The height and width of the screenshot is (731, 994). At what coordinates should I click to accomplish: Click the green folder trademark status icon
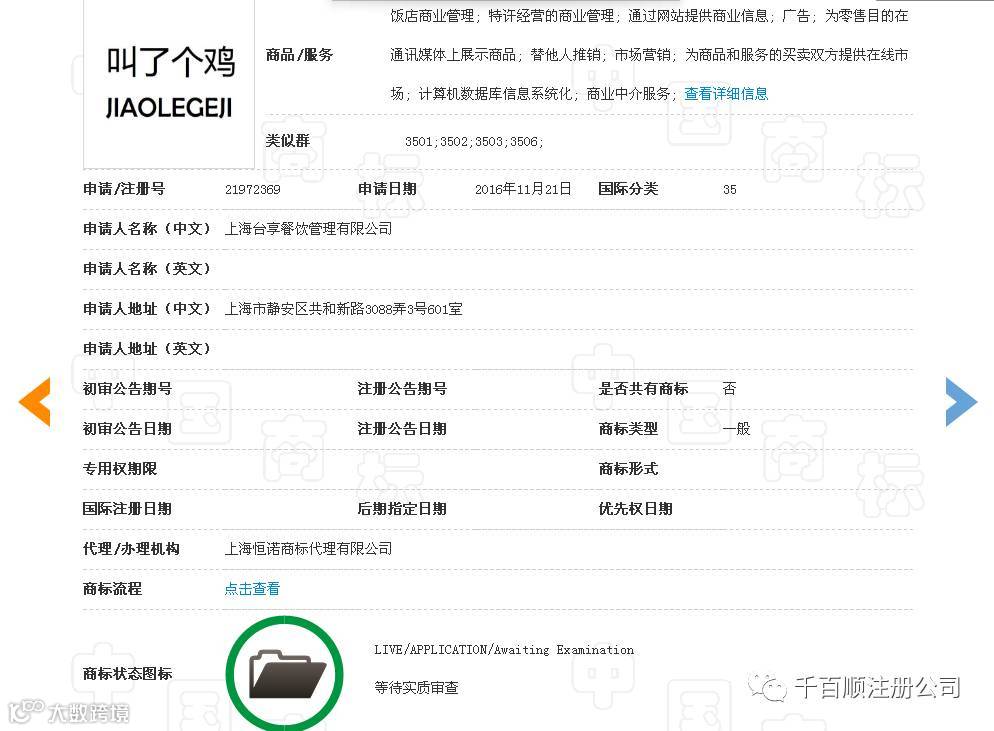point(285,673)
